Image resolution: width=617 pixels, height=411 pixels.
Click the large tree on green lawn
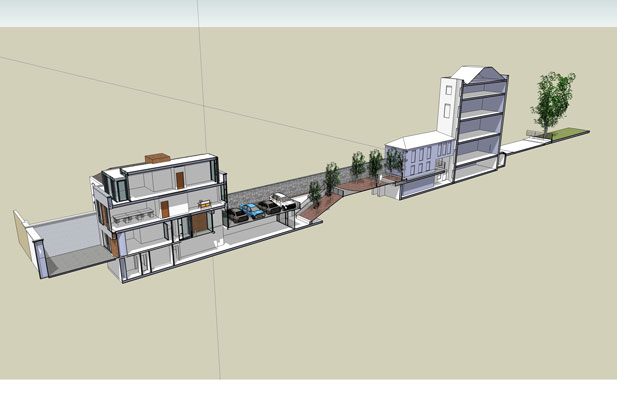pos(553,100)
